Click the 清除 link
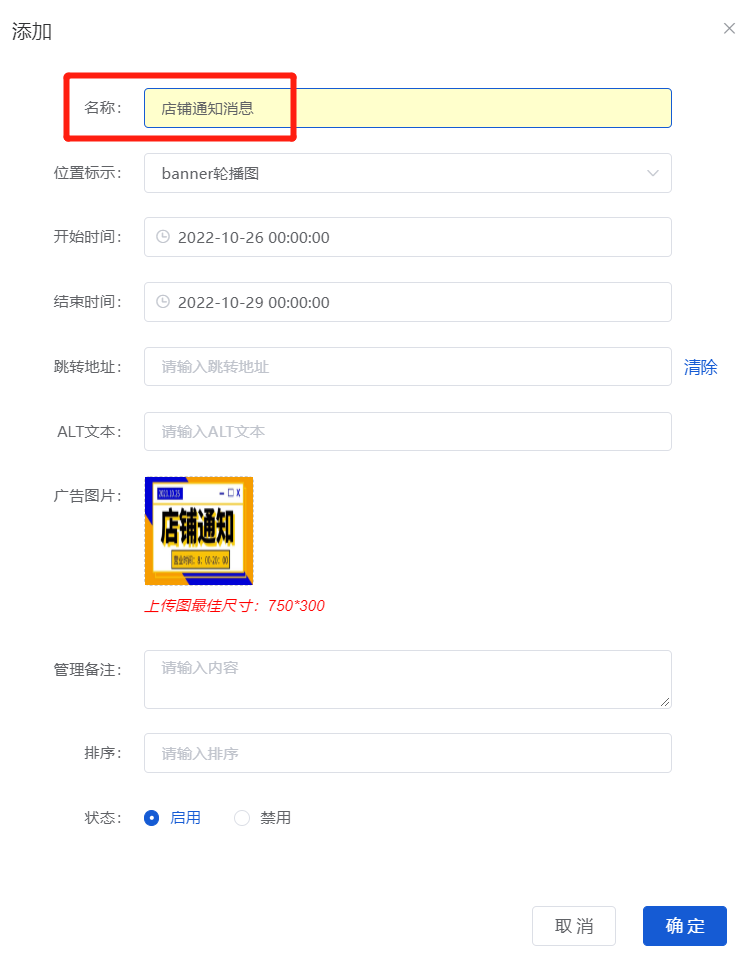This screenshot has width=751, height=960. tap(700, 367)
